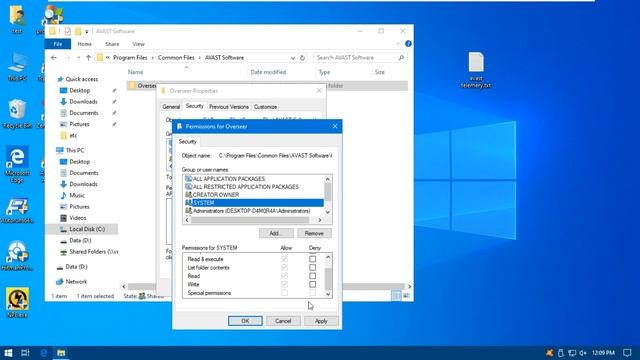Open the Test user folder desktop icon
Screen dimensions: 640x360
[x=17, y=19]
